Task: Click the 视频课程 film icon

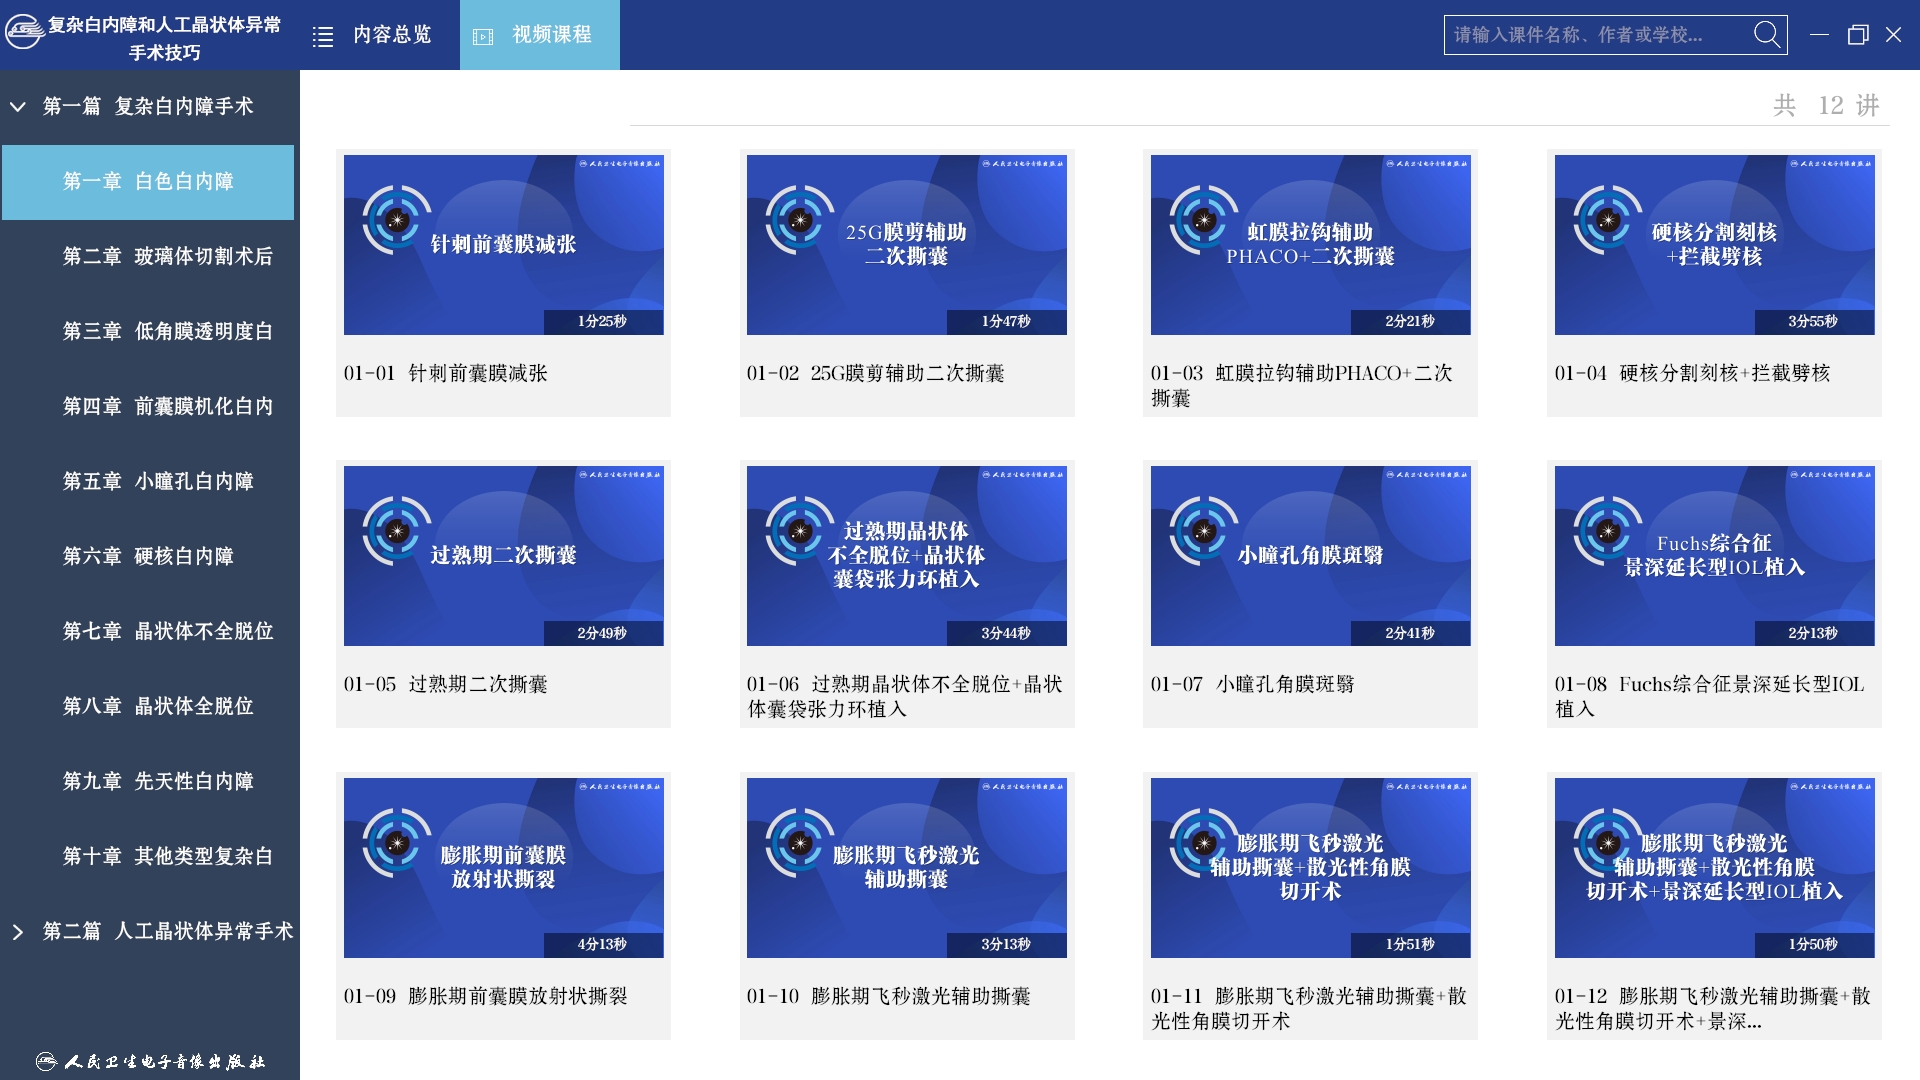Action: pos(483,37)
